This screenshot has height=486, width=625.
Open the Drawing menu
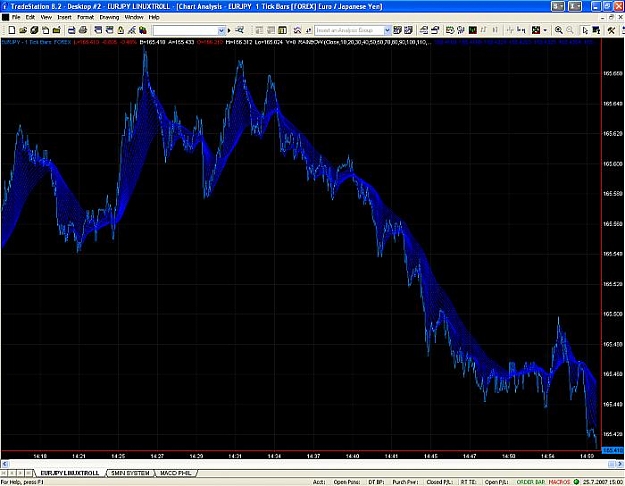(109, 18)
